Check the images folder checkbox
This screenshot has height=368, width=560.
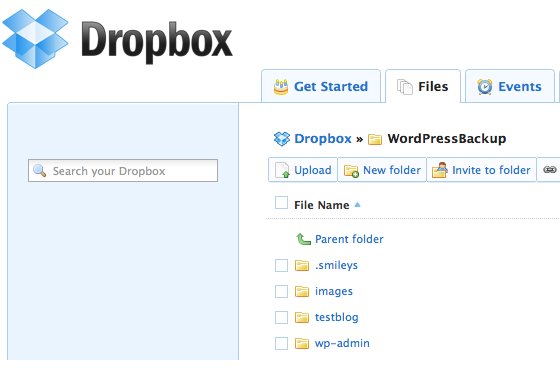281,291
